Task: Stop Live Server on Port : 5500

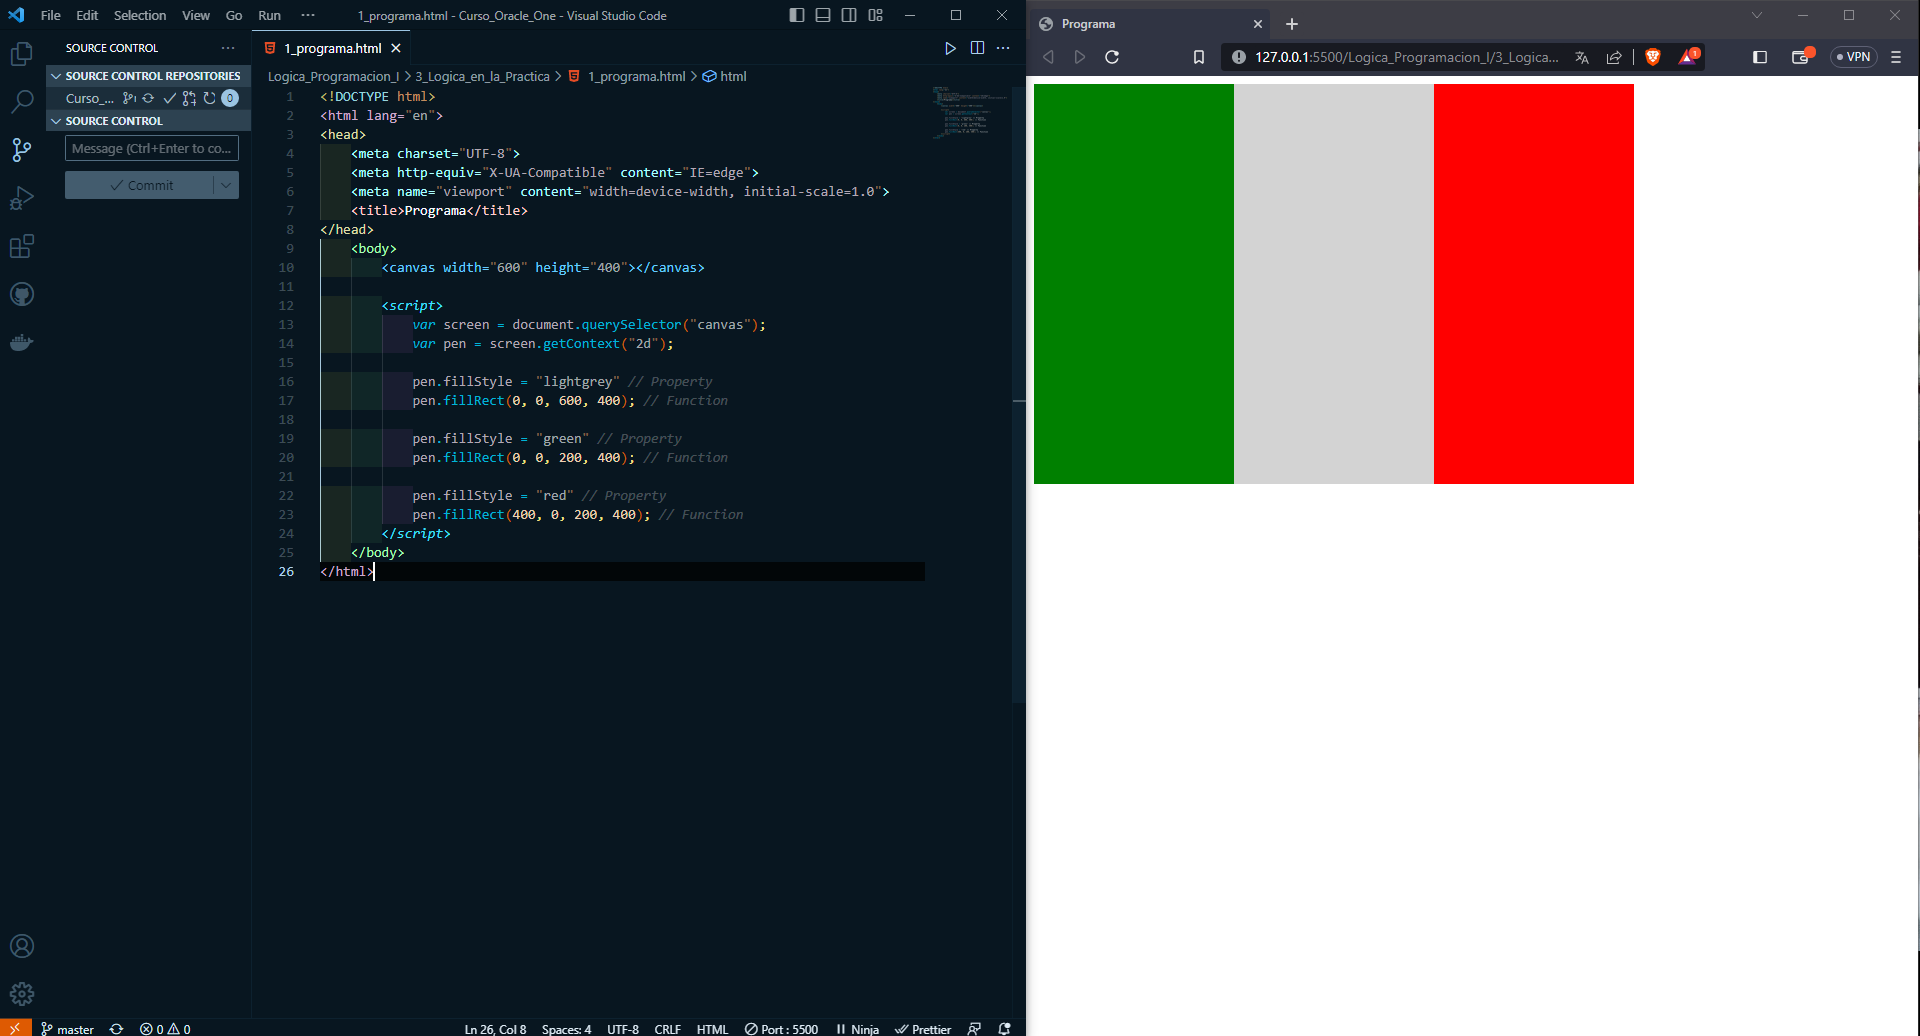Action: (x=781, y=1028)
